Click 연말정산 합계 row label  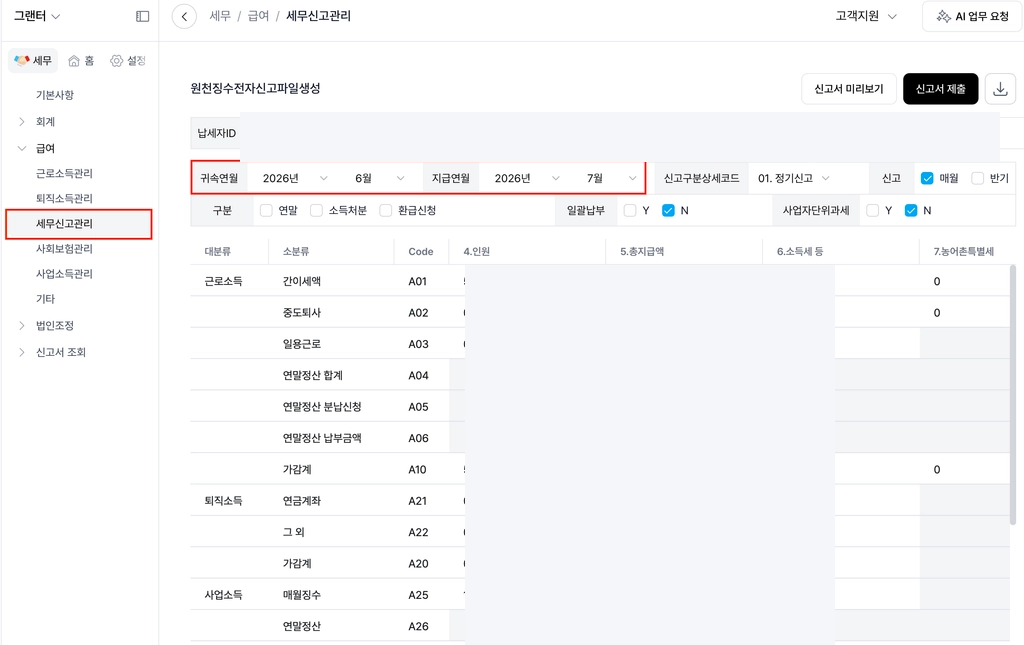click(x=313, y=375)
